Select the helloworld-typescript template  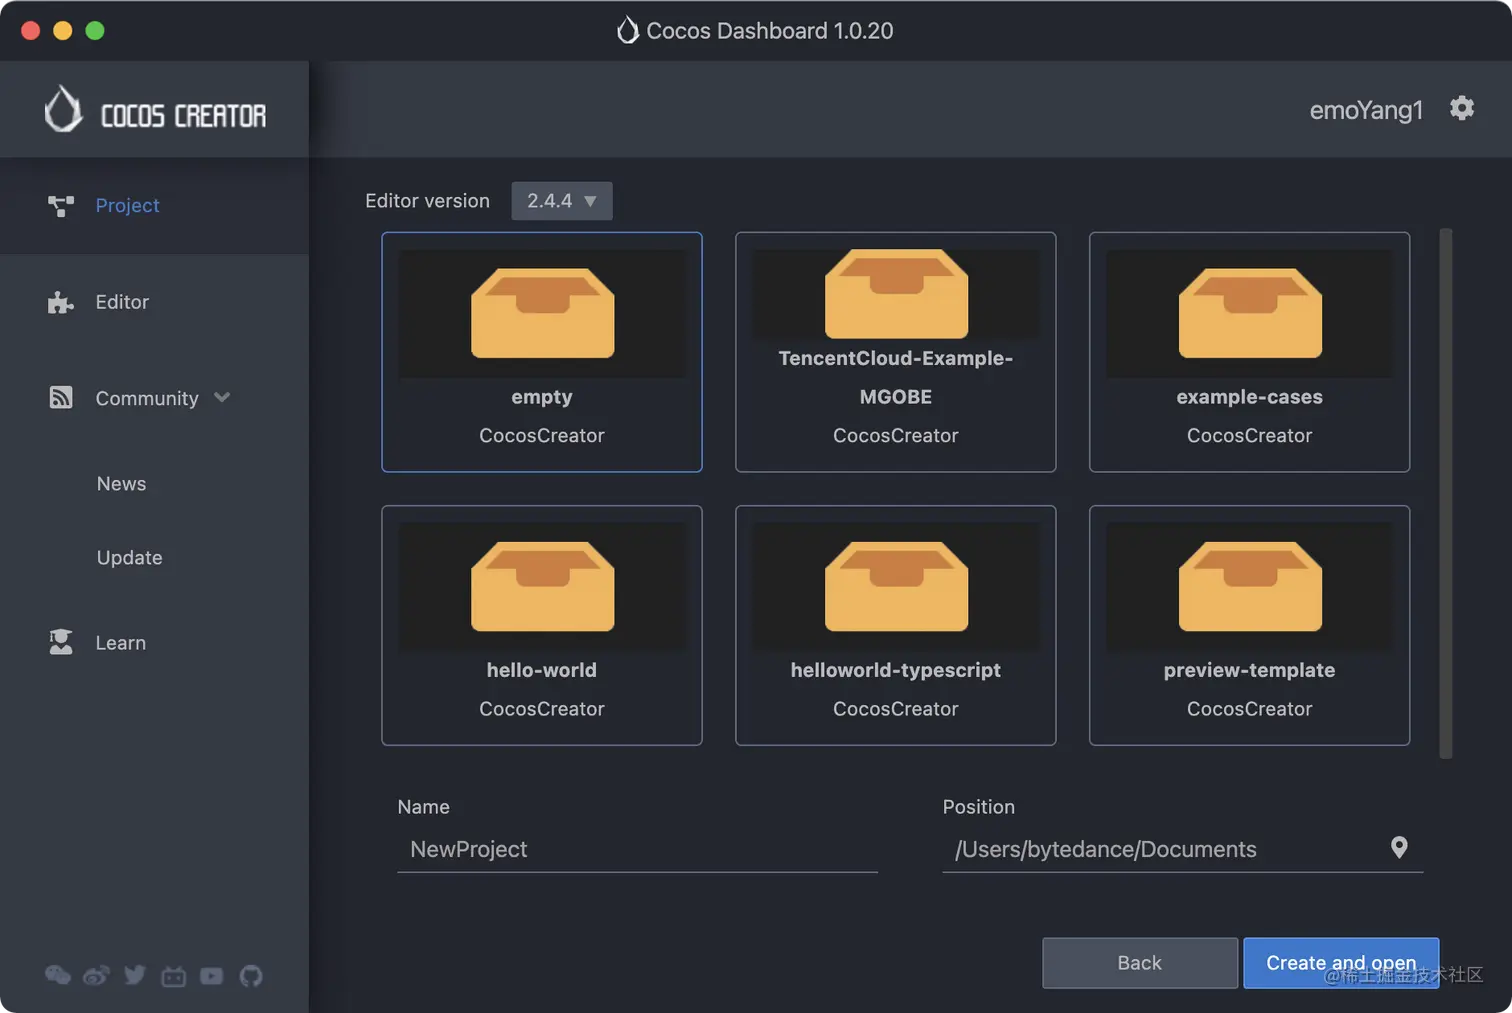coord(896,625)
